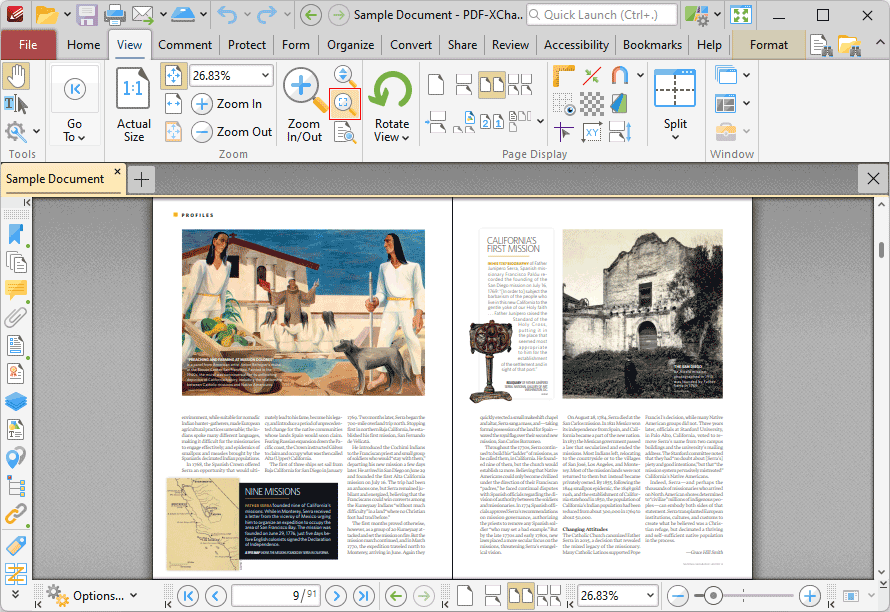Click the XY cursor coordinates icon
This screenshot has height=612, width=890.
coord(591,132)
